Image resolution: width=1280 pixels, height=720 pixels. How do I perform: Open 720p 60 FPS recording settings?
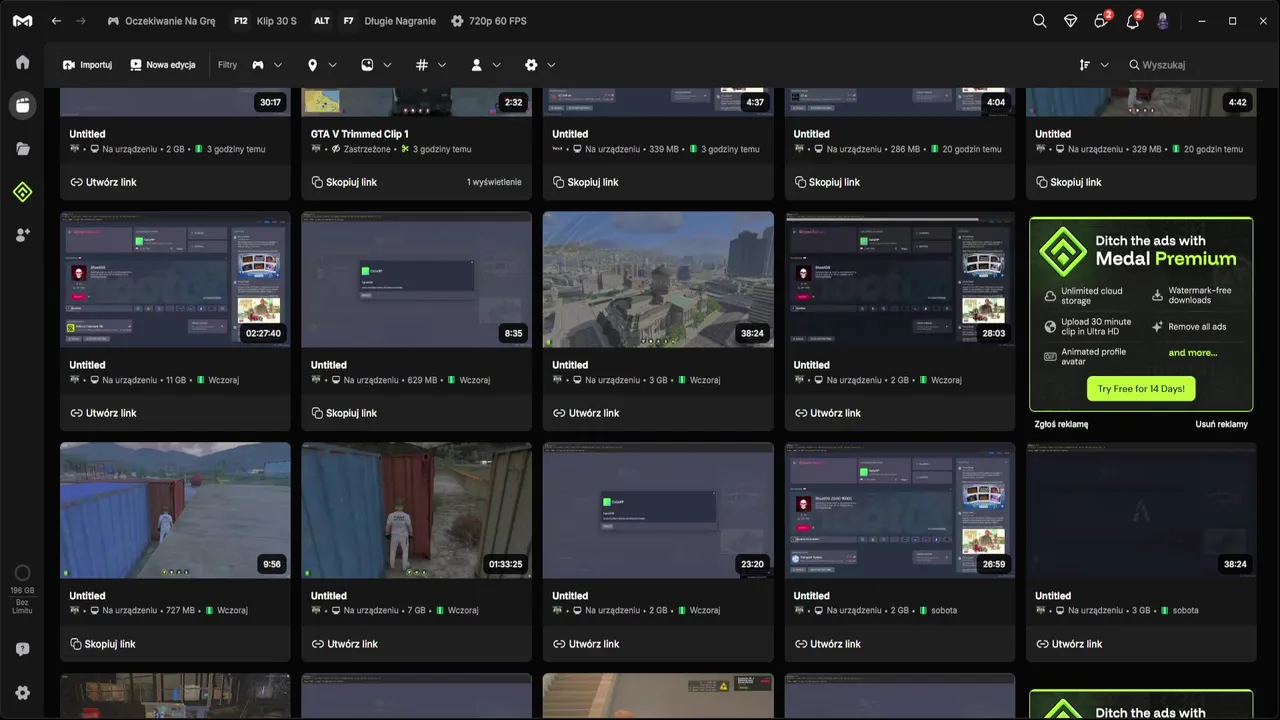[488, 21]
